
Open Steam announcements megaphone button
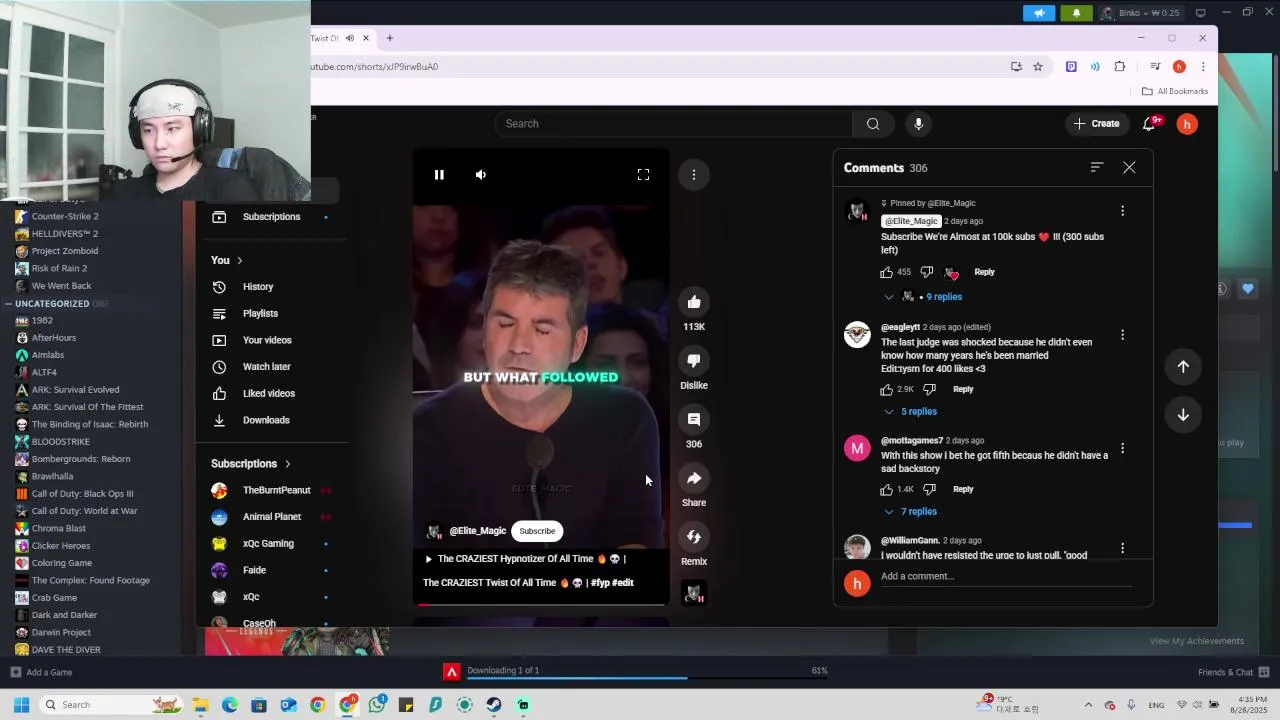pos(1039,13)
